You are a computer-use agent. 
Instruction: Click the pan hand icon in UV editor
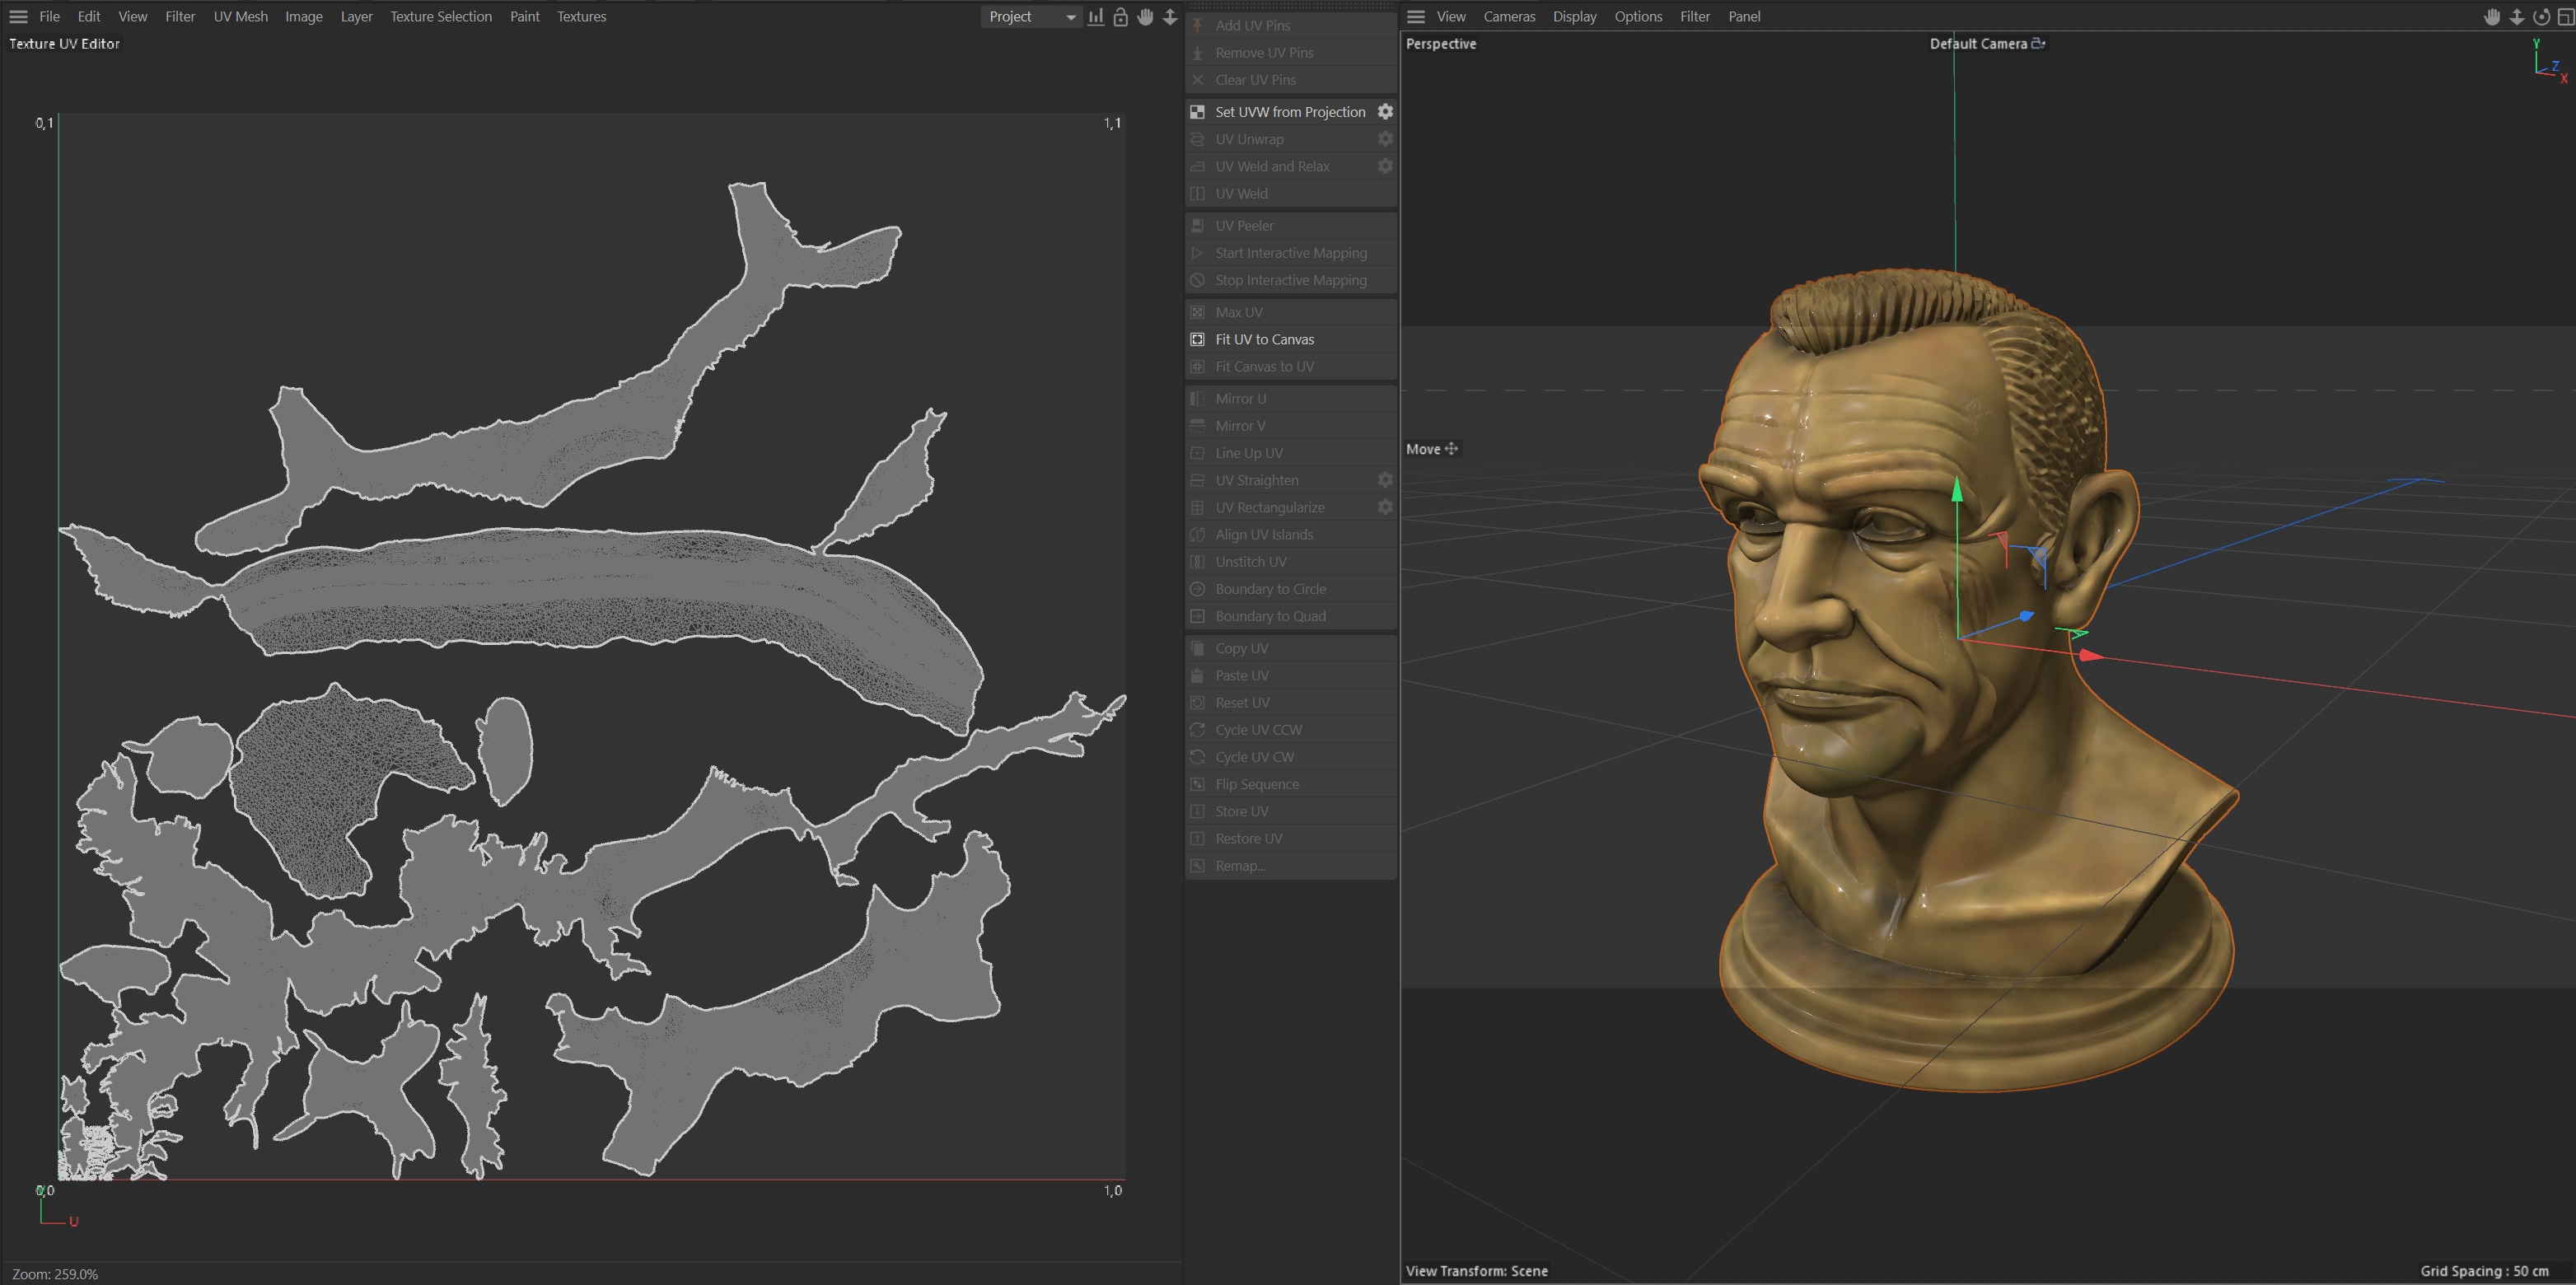[x=1145, y=17]
